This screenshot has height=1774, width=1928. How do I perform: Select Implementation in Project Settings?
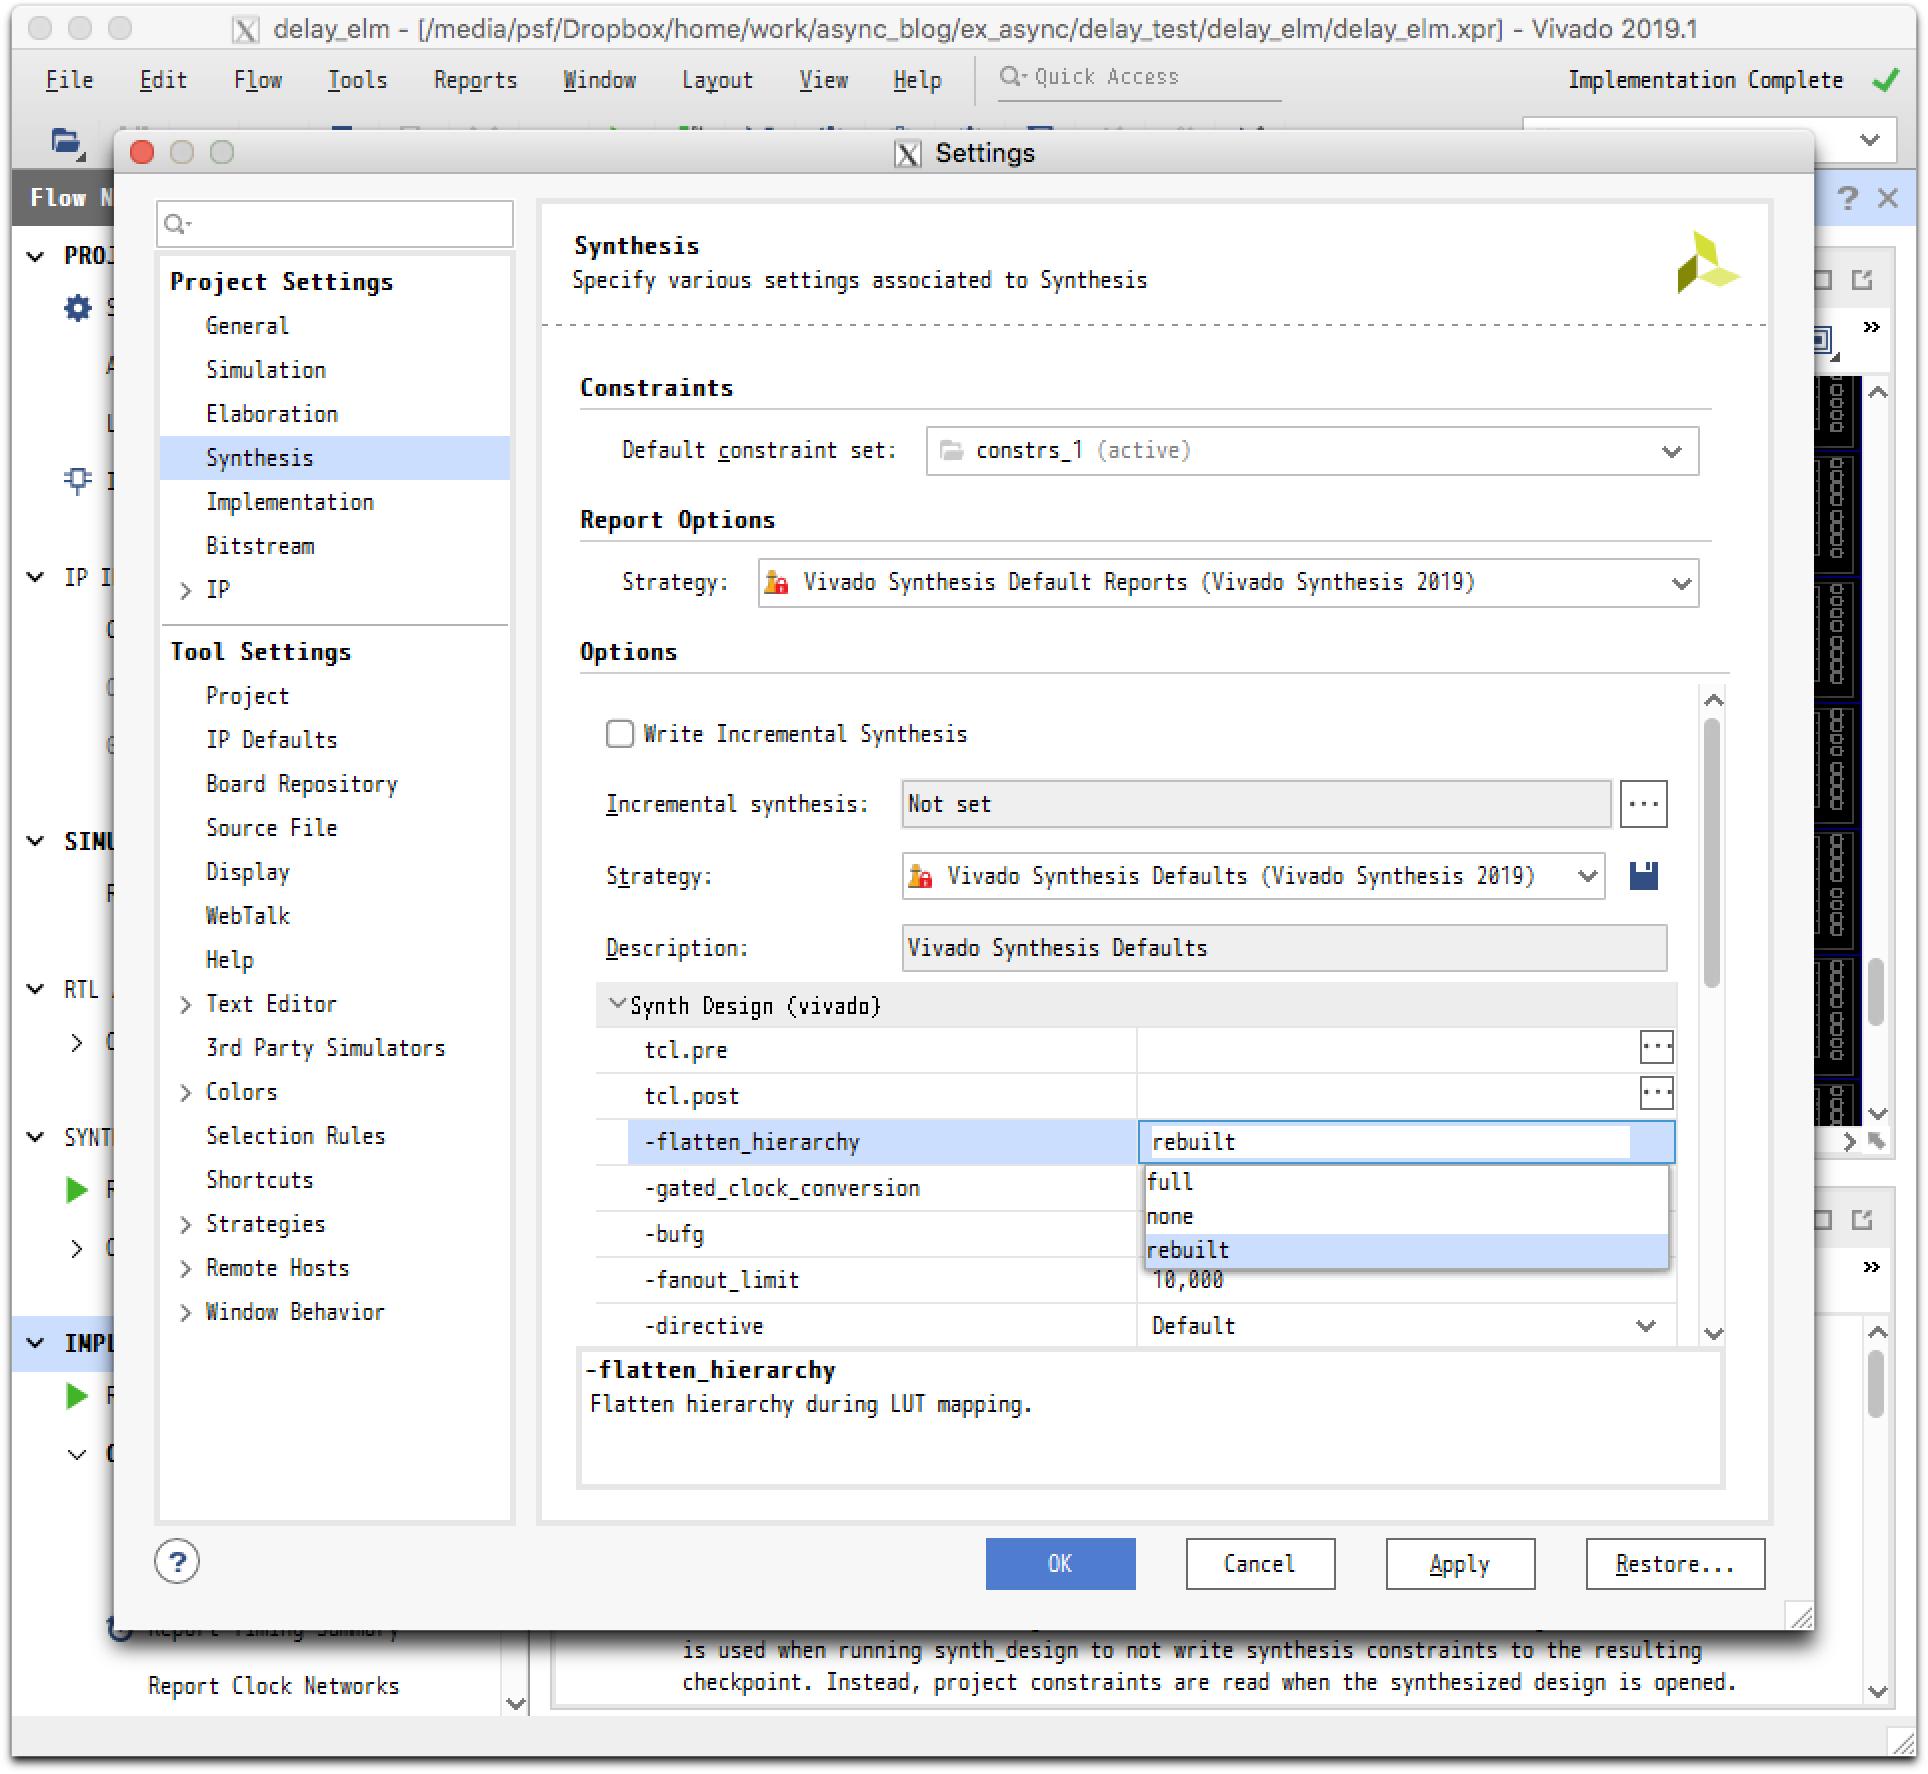coord(290,502)
